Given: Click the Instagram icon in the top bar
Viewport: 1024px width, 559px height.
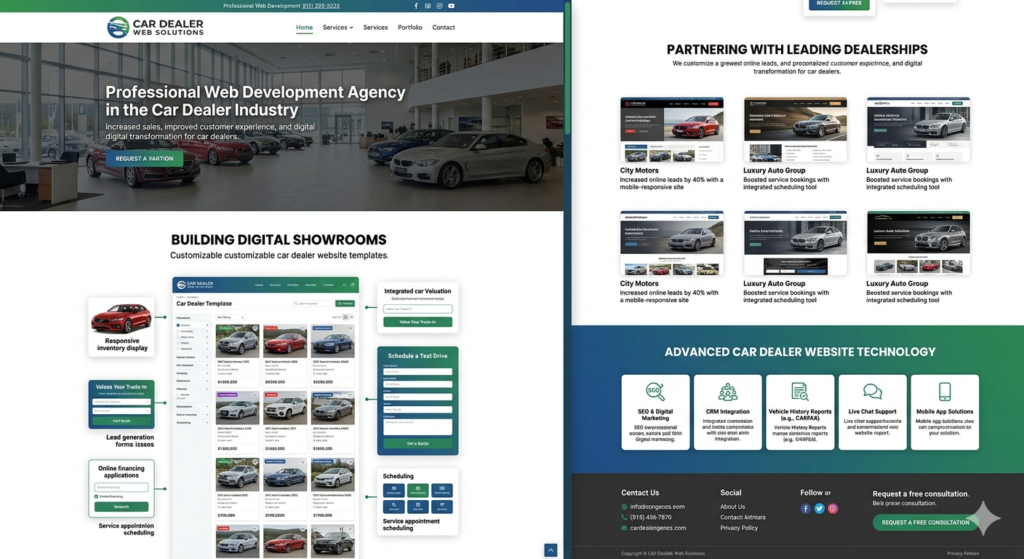Looking at the screenshot, I should point(439,6).
